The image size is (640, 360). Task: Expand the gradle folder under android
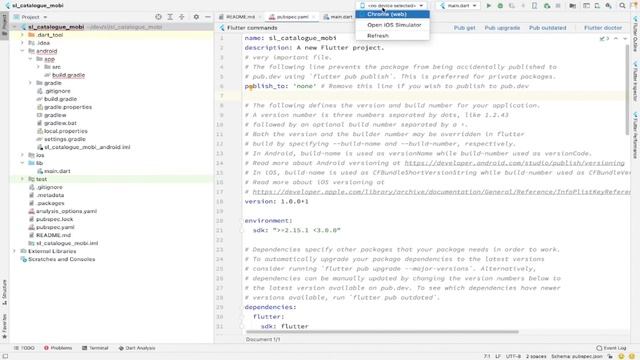tap(30, 83)
